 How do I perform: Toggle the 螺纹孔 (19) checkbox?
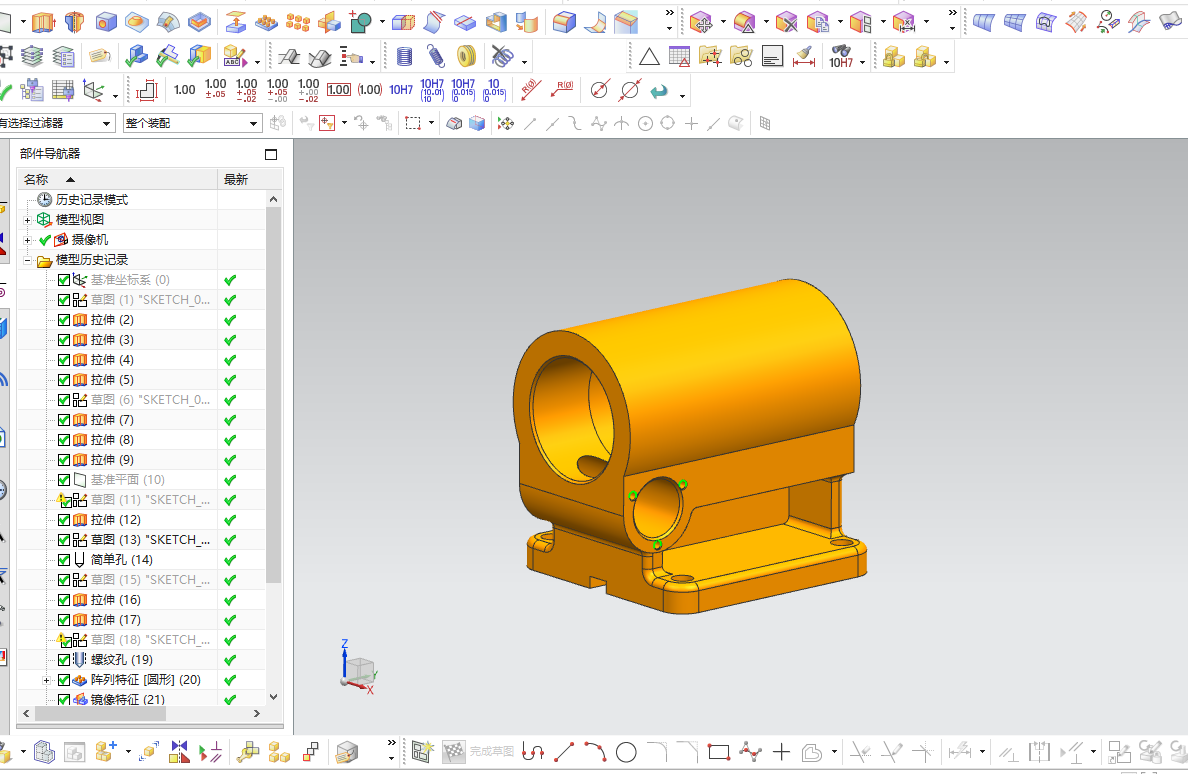click(64, 660)
